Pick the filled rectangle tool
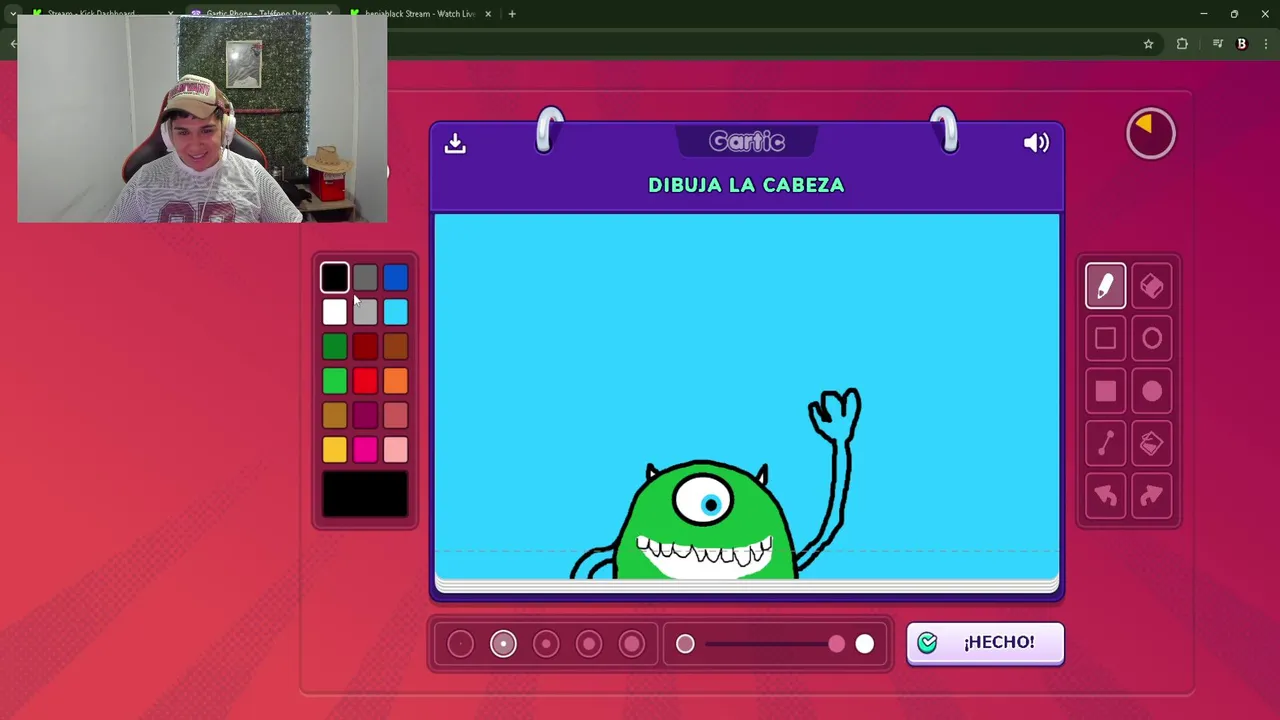This screenshot has height=720, width=1280. tap(1105, 391)
